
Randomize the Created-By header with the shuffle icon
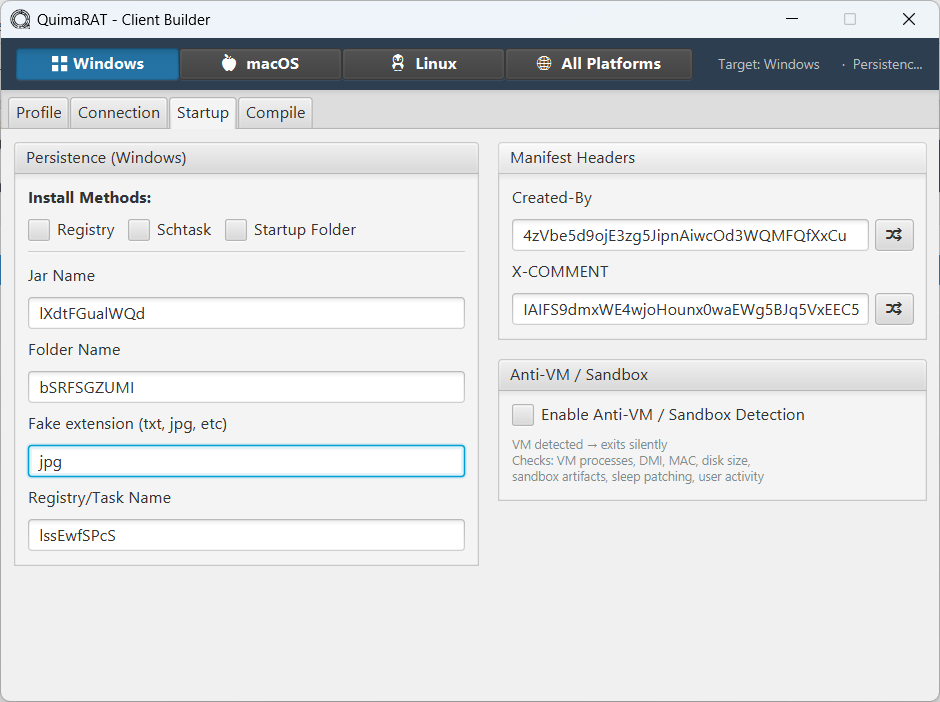(x=894, y=235)
